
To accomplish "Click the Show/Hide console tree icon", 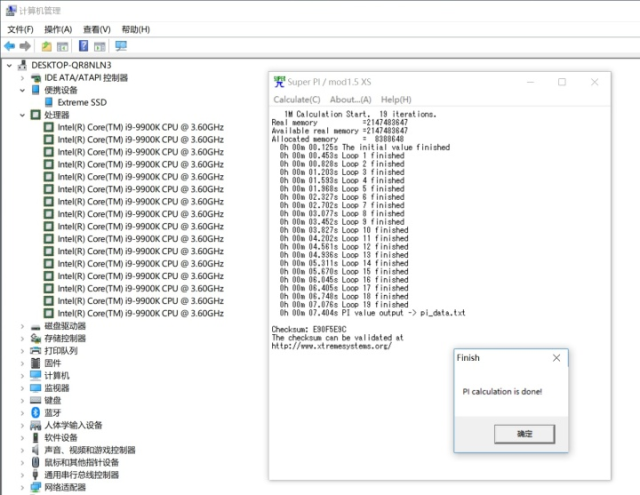I will tap(62, 47).
